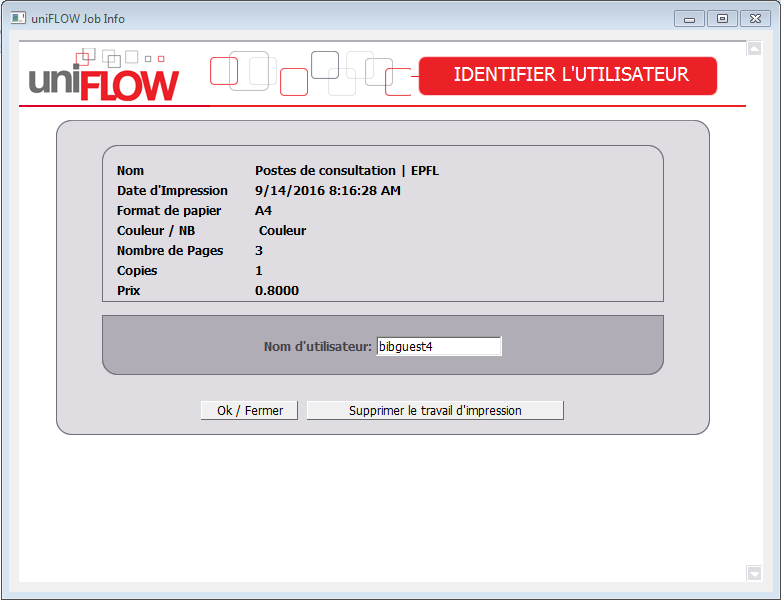Click the A4 paper format value

(x=263, y=211)
